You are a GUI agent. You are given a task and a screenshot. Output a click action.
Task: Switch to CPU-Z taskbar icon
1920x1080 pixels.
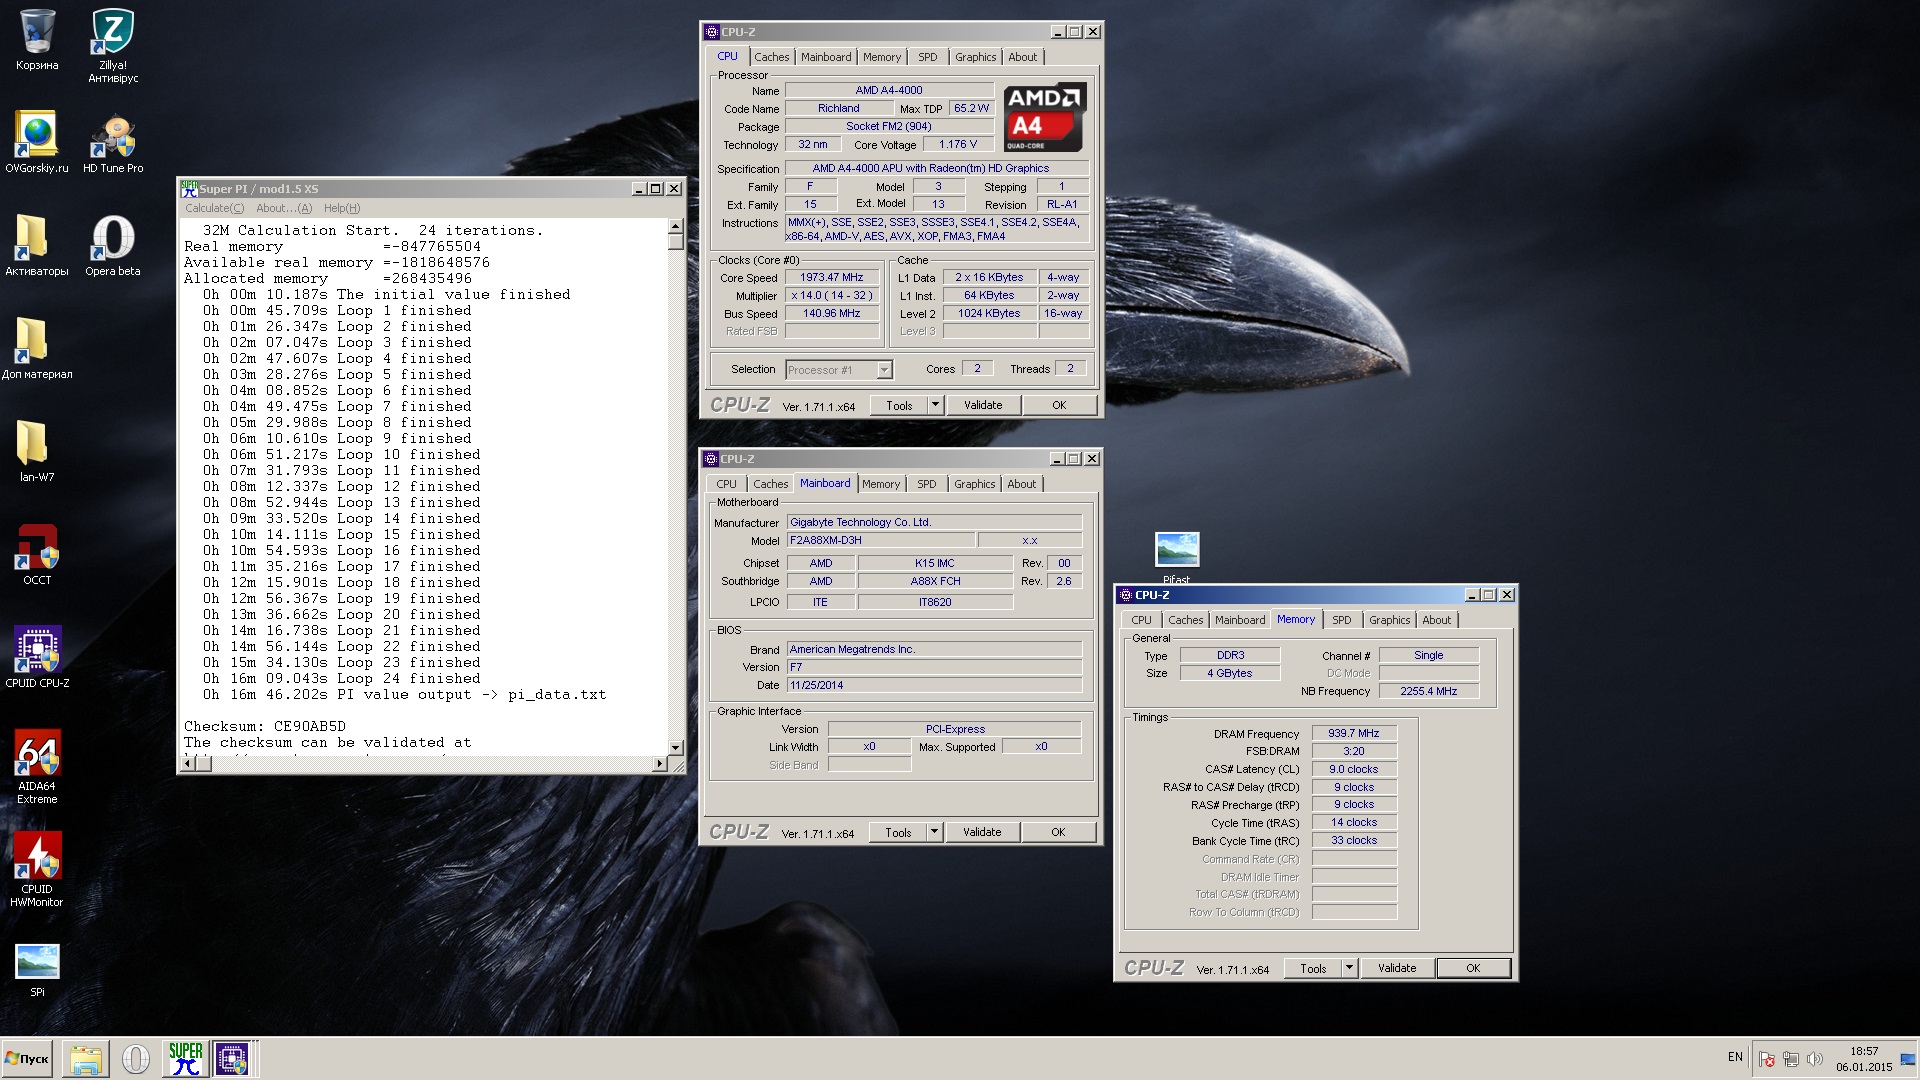[233, 1058]
